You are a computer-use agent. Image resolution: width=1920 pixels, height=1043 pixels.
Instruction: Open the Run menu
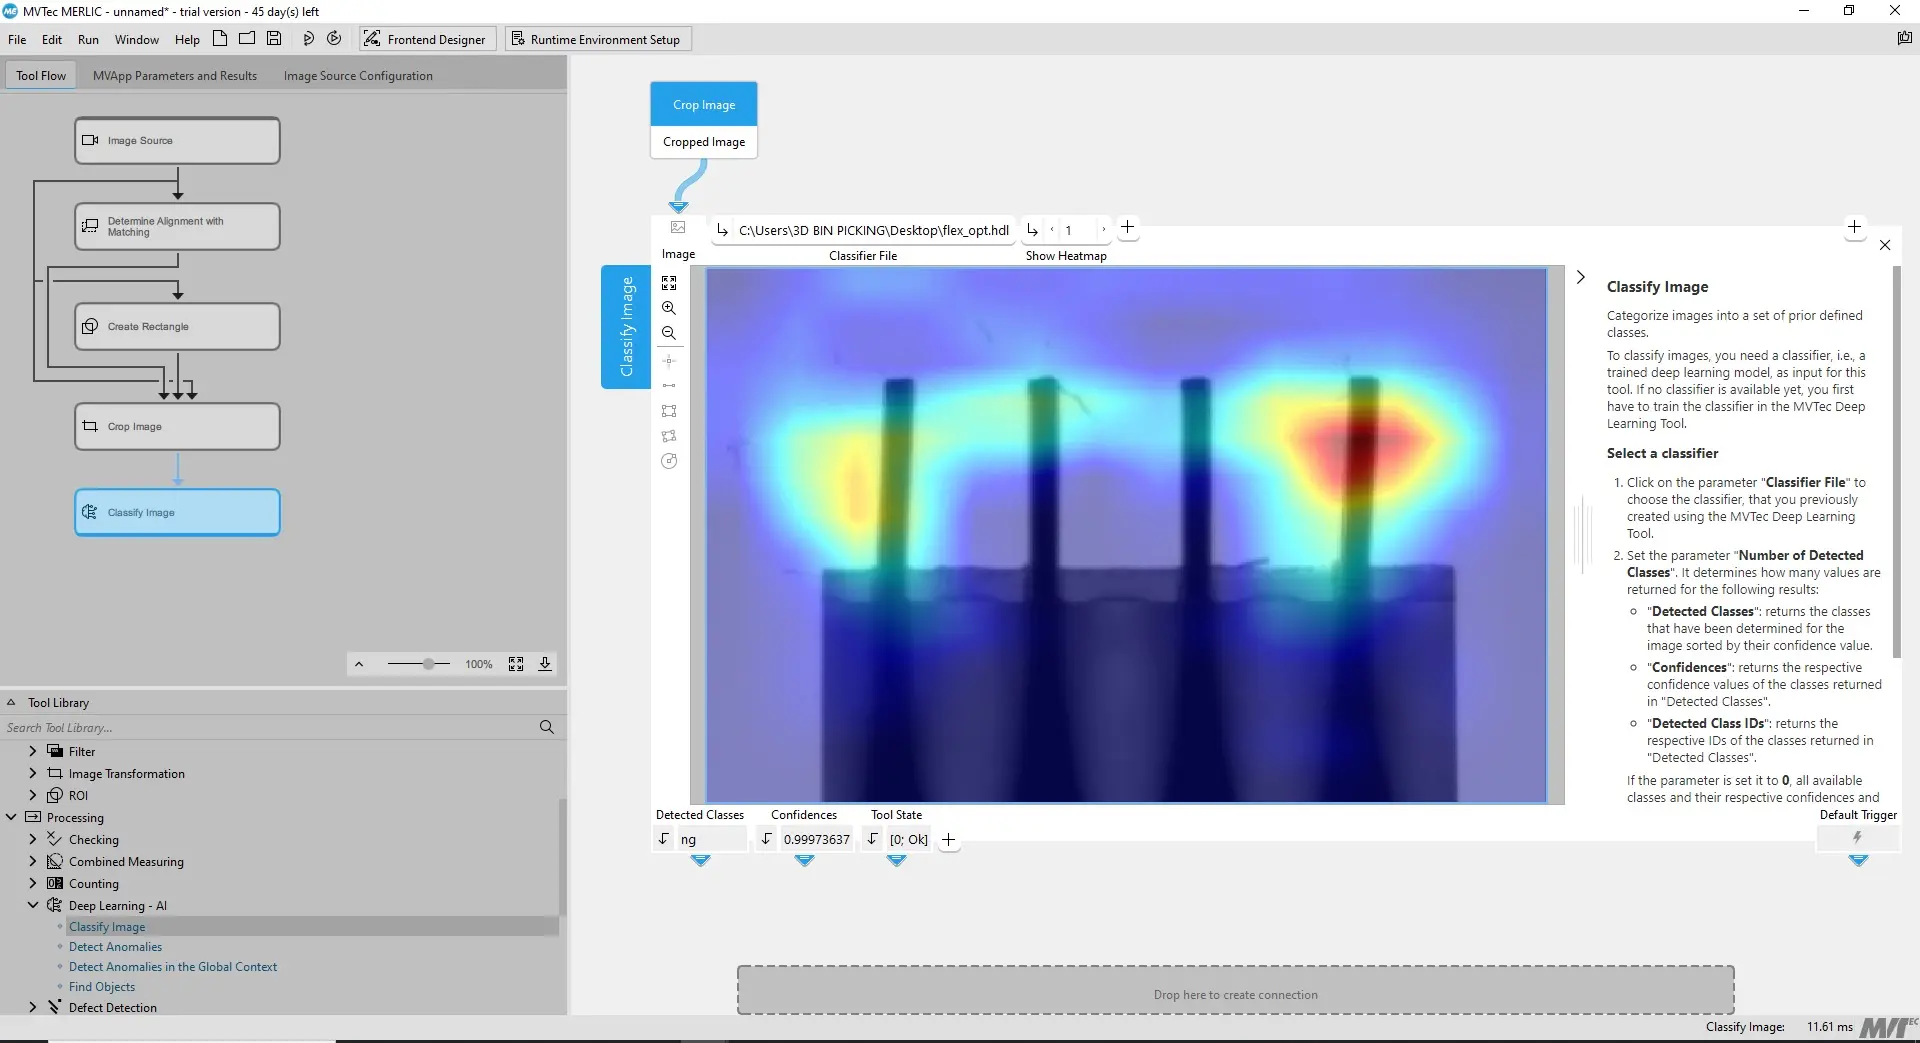88,40
